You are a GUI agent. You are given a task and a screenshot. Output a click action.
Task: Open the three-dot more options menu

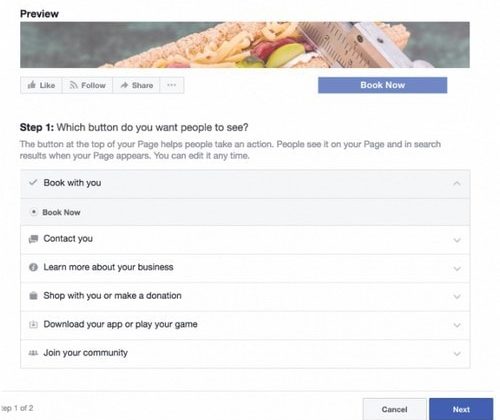172,85
